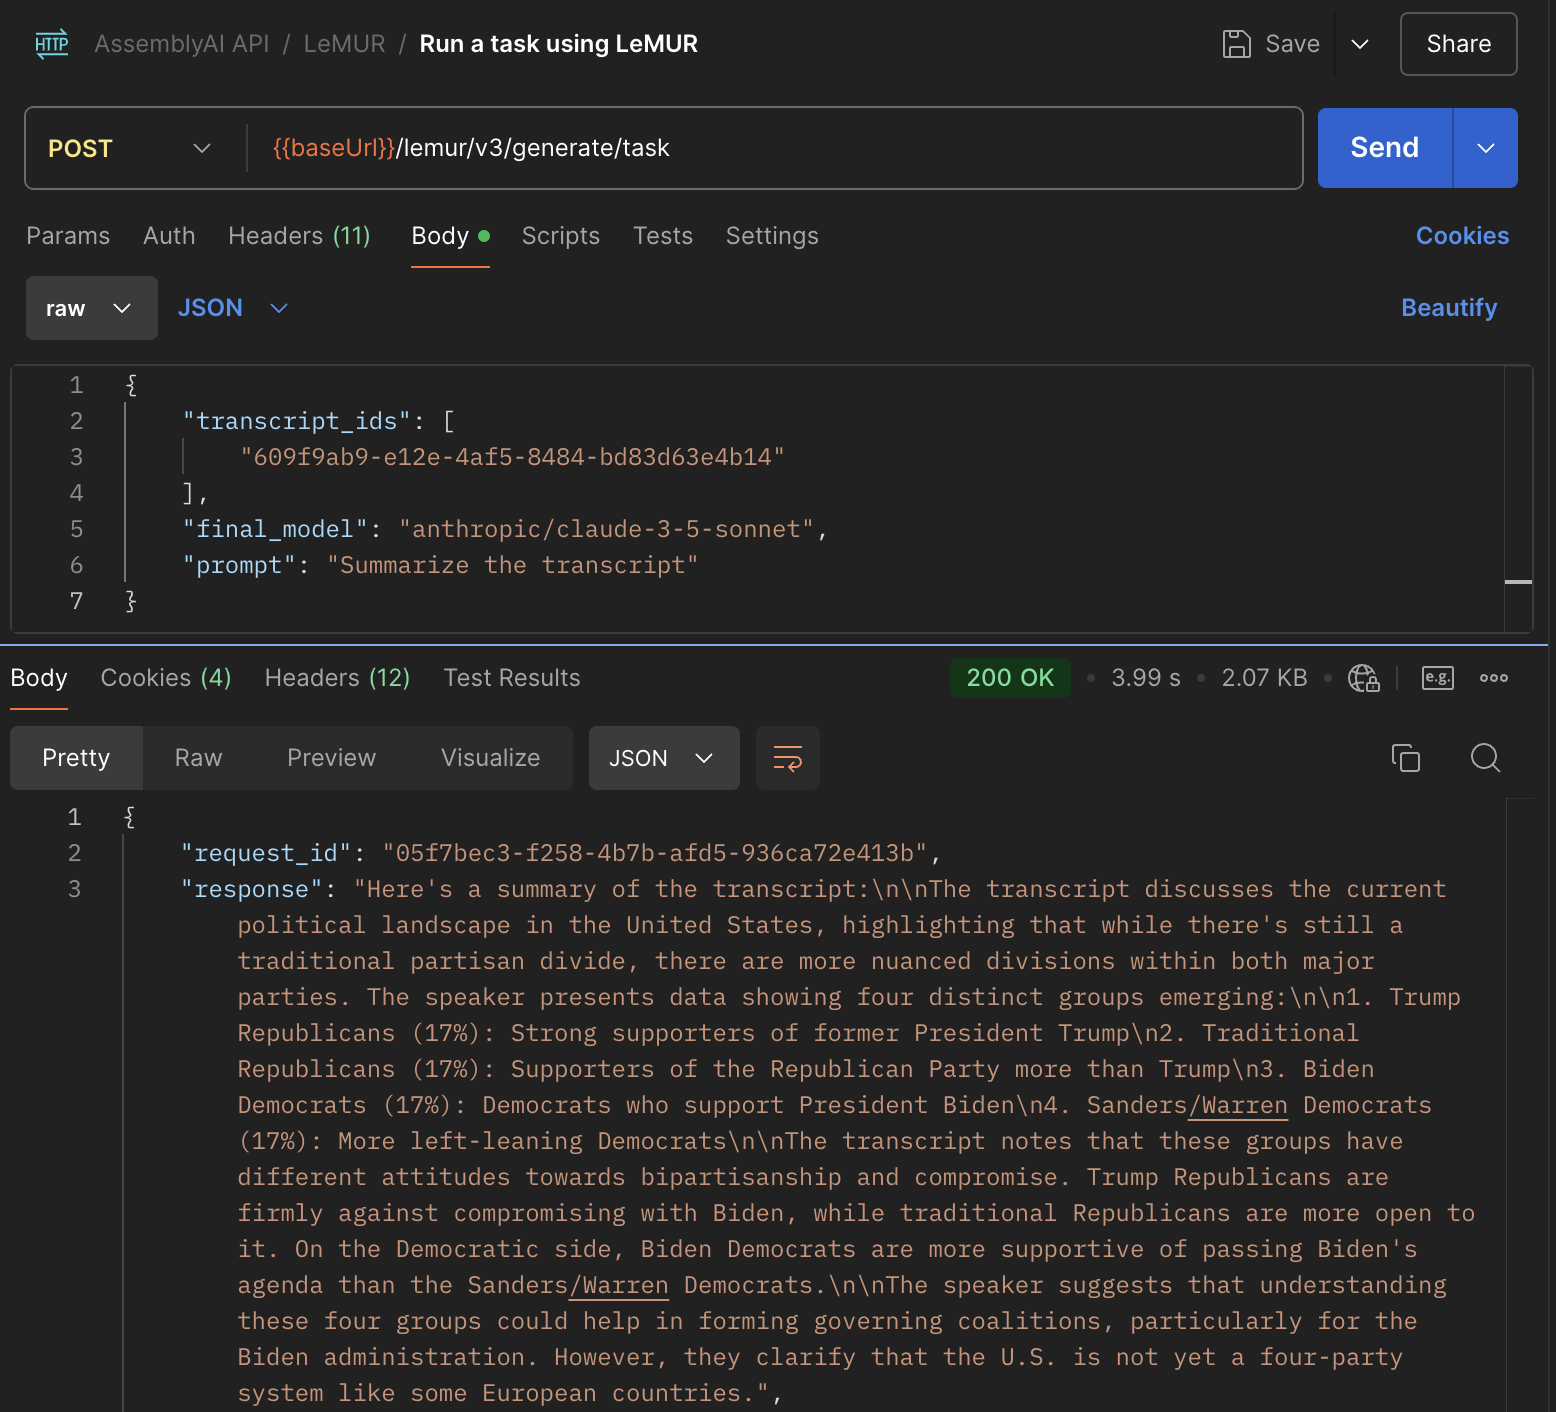Viewport: 1556px width, 1412px height.
Task: Save response as an example
Action: [x=1437, y=677]
